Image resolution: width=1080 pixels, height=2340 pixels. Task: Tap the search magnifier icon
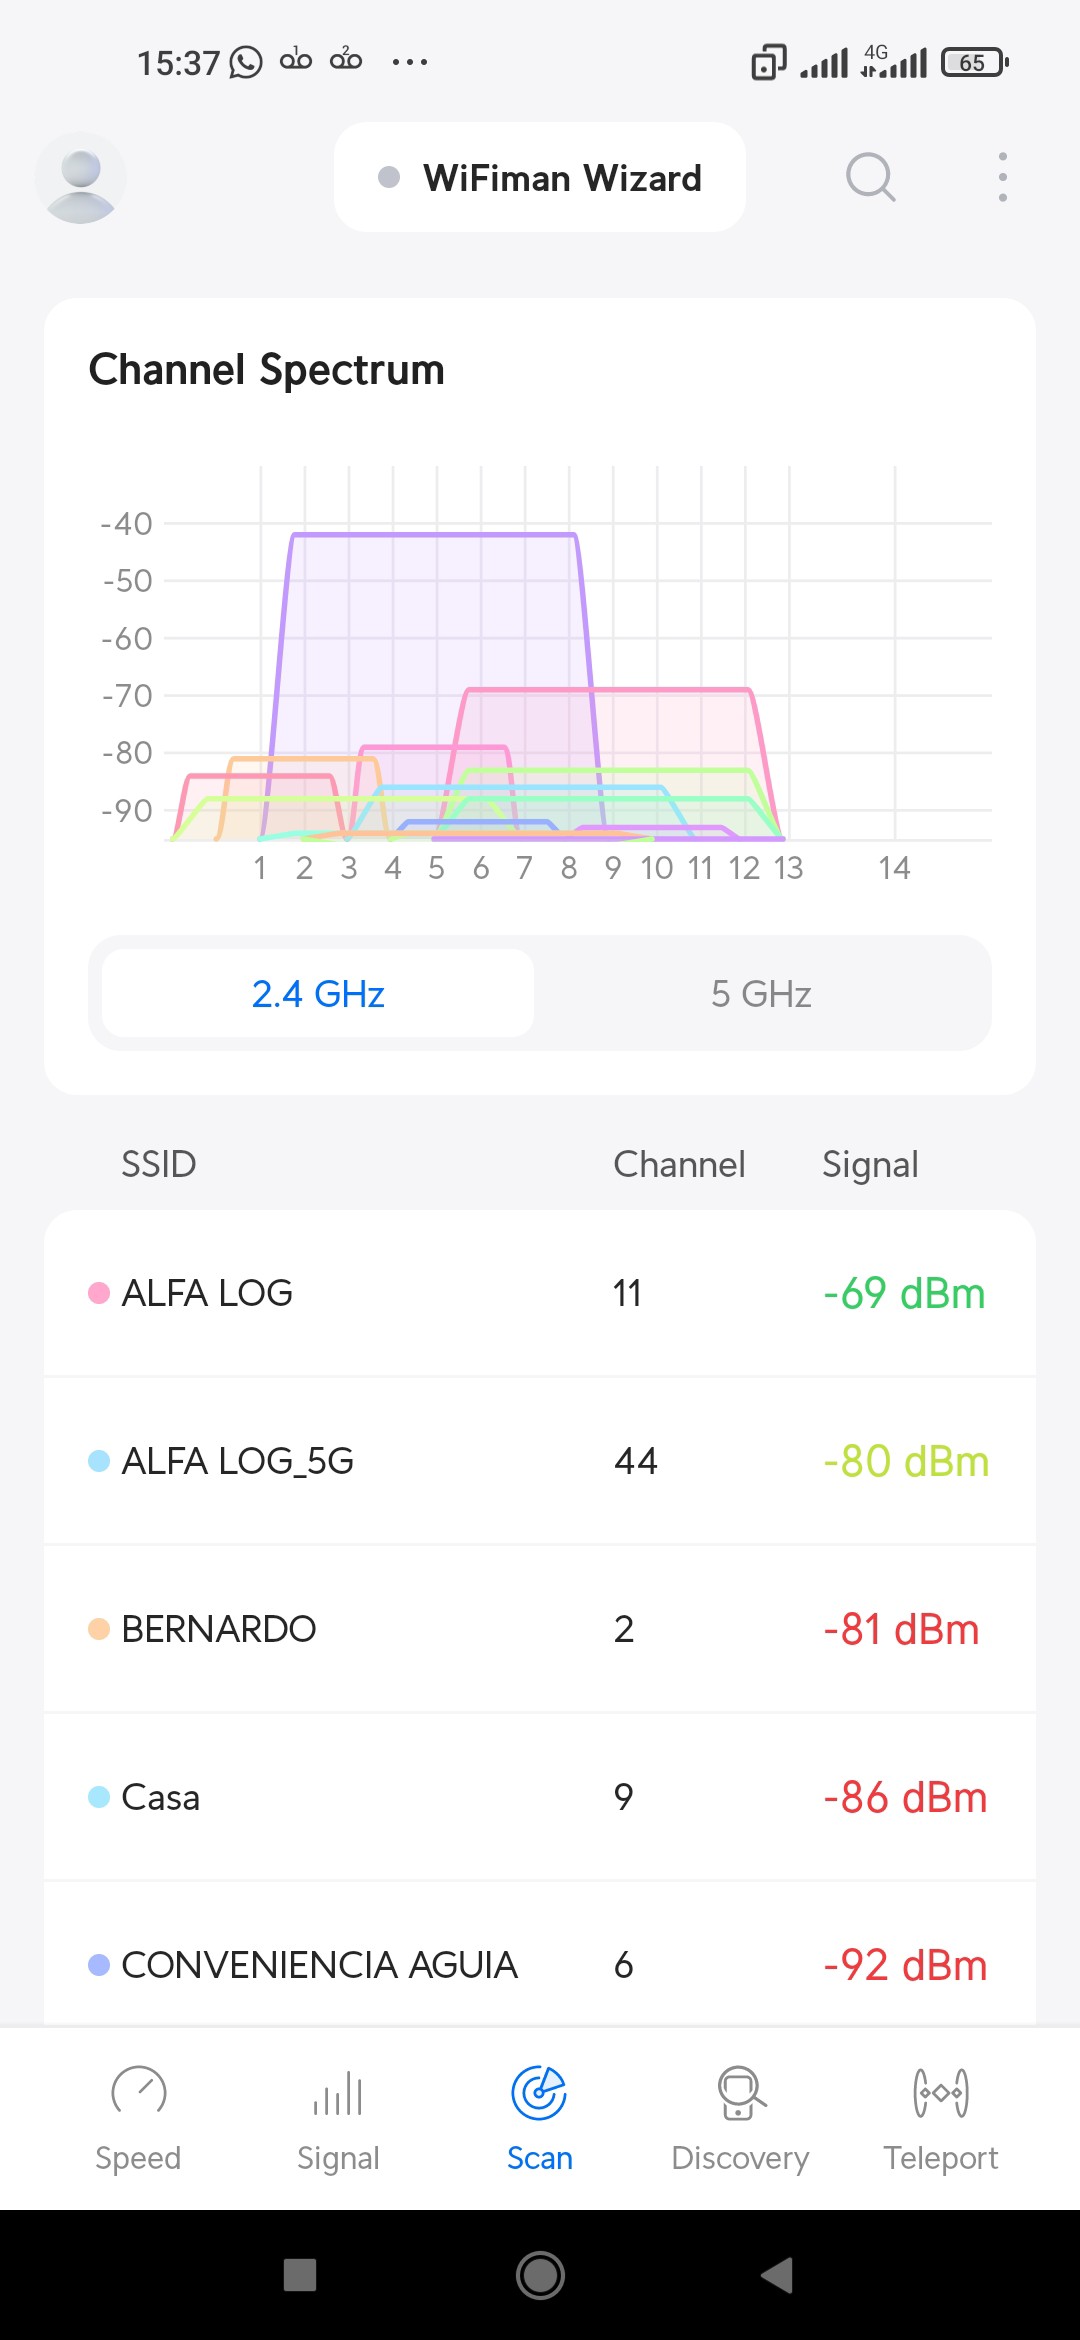870,178
